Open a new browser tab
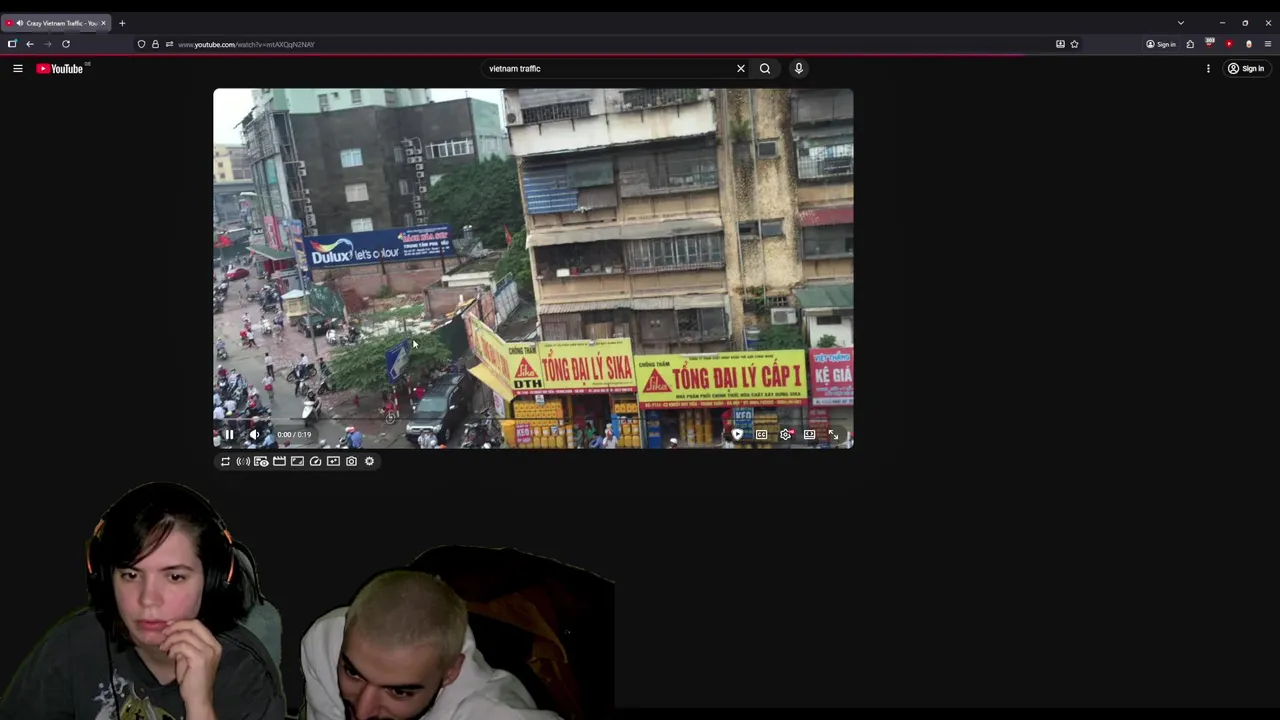The width and height of the screenshot is (1280, 720). pos(122,23)
